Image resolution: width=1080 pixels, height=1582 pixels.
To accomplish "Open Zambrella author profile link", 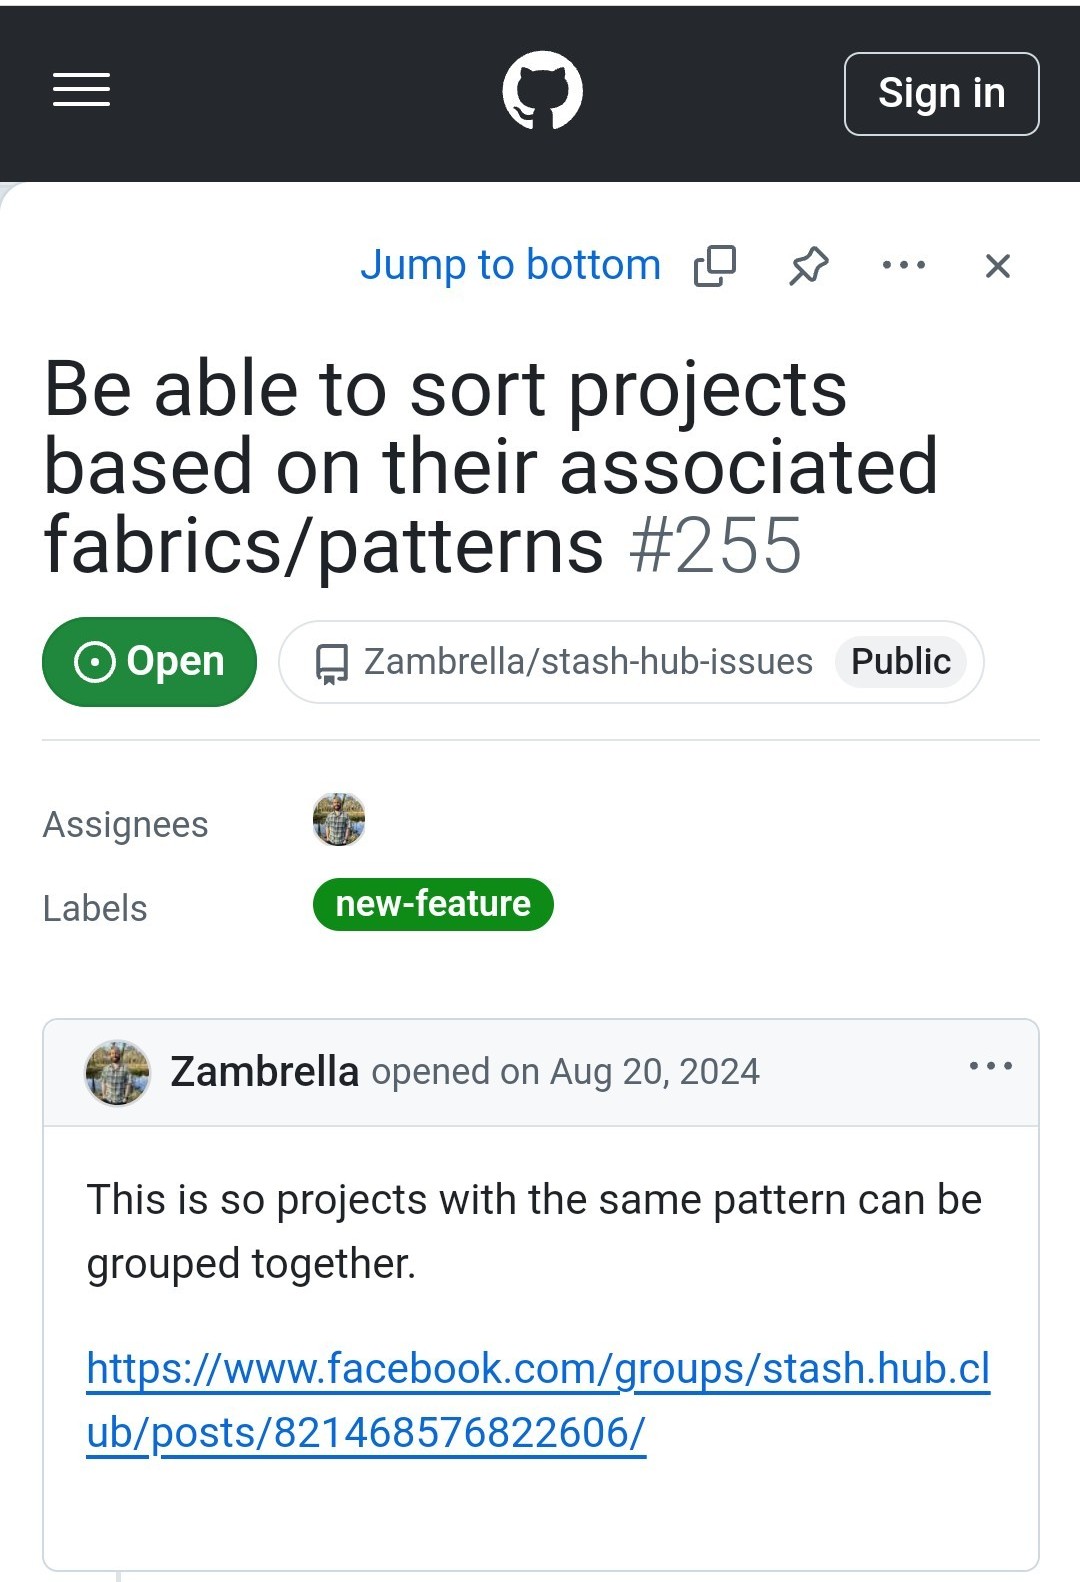I will [x=264, y=1072].
